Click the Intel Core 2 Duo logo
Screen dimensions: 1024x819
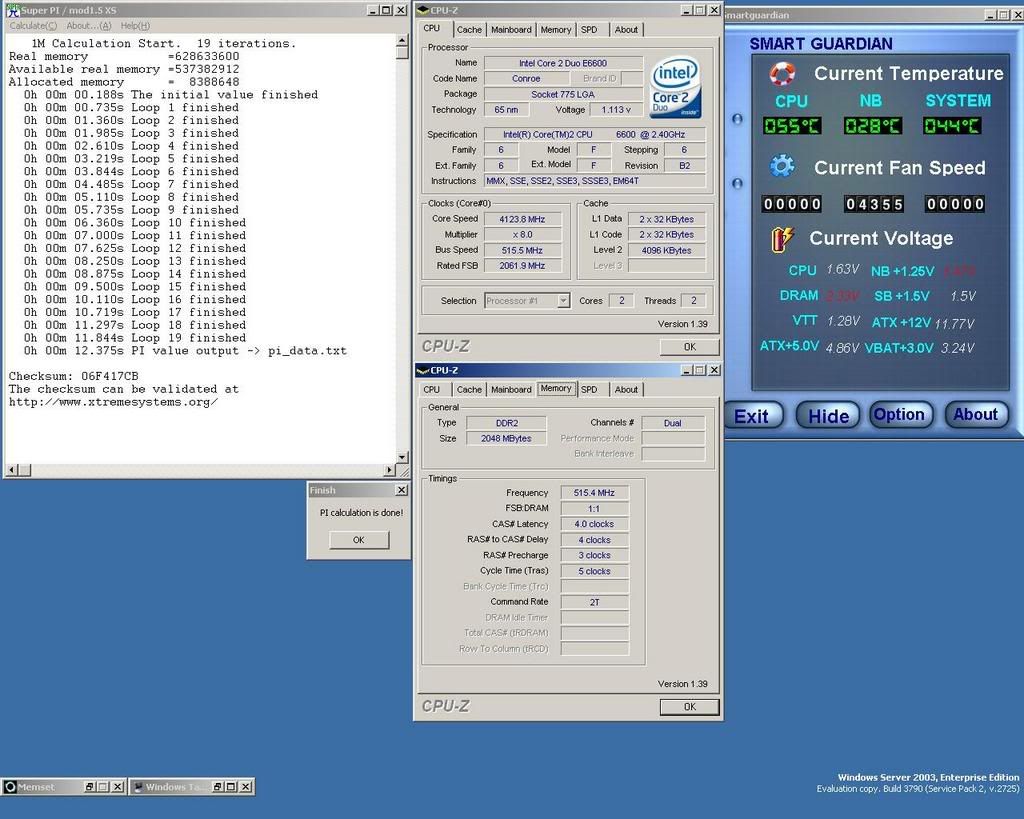(675, 86)
